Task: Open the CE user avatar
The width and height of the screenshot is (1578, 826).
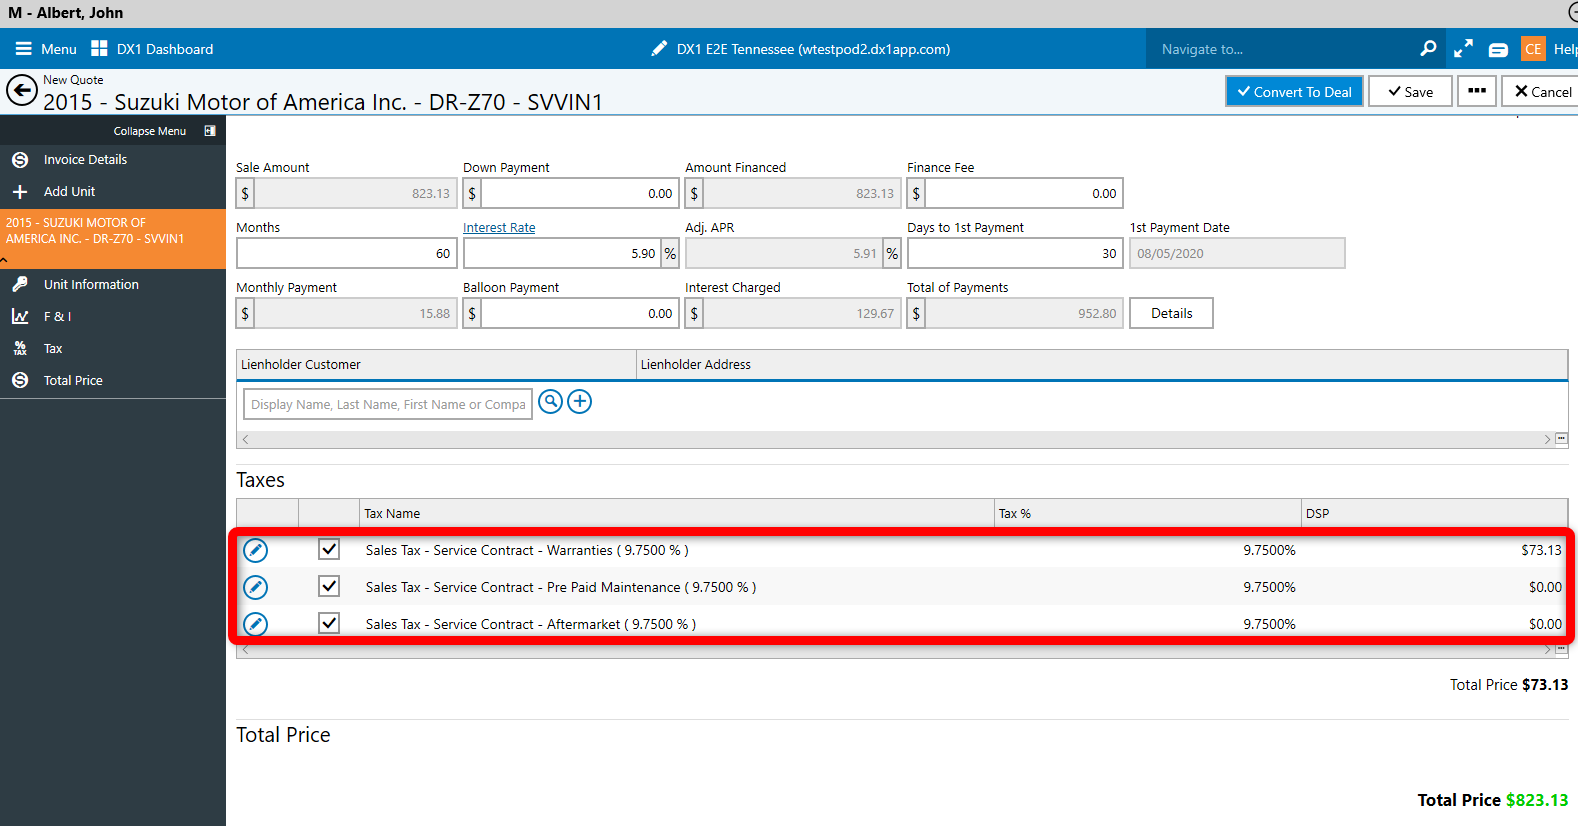Action: coord(1533,49)
